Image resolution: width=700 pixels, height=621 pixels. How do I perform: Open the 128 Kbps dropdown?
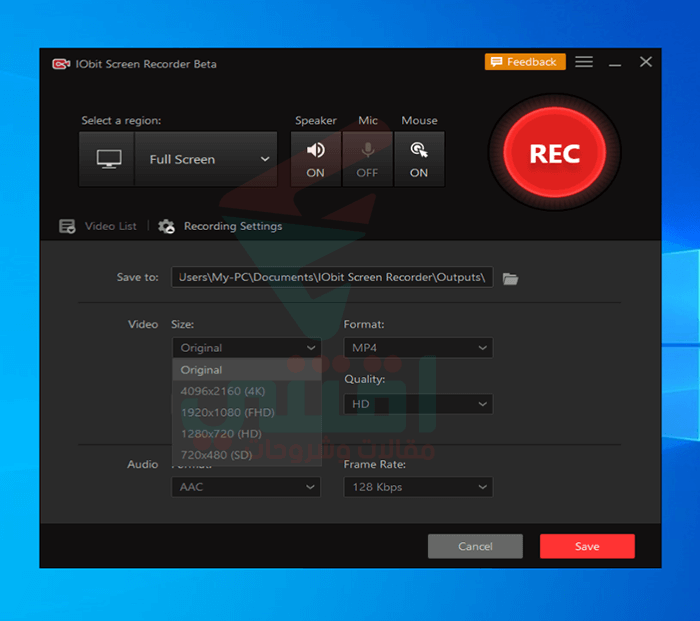coord(418,487)
